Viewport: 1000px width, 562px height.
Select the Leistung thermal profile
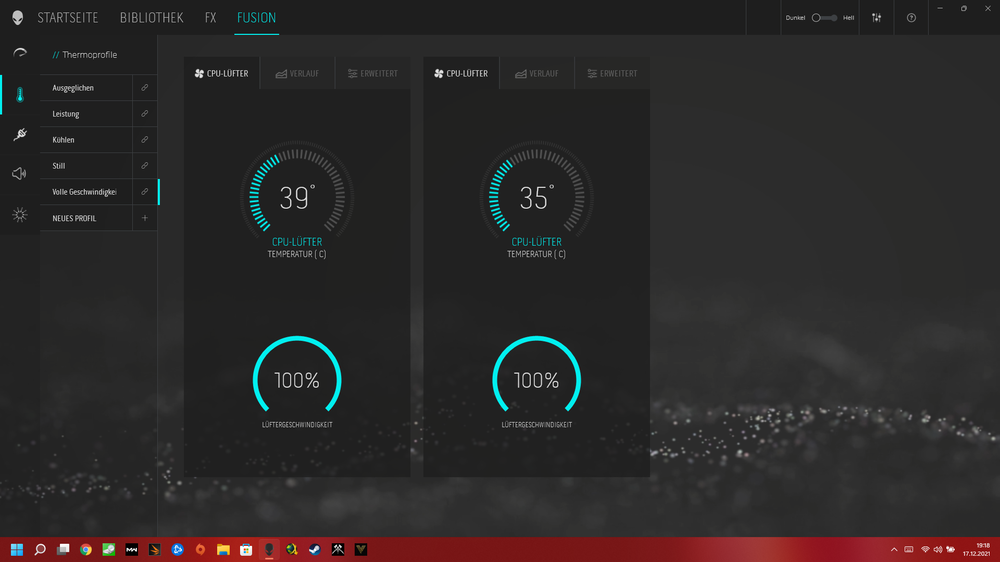87,114
